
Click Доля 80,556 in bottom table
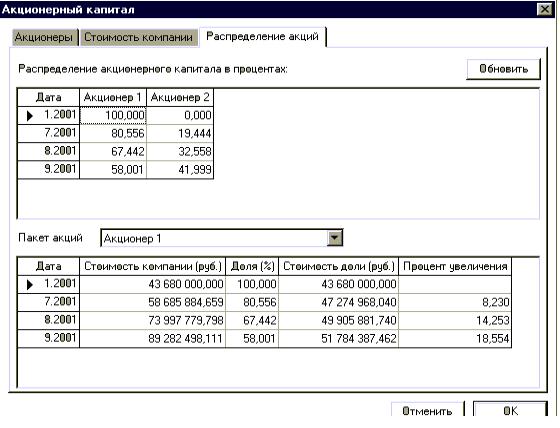tap(252, 303)
